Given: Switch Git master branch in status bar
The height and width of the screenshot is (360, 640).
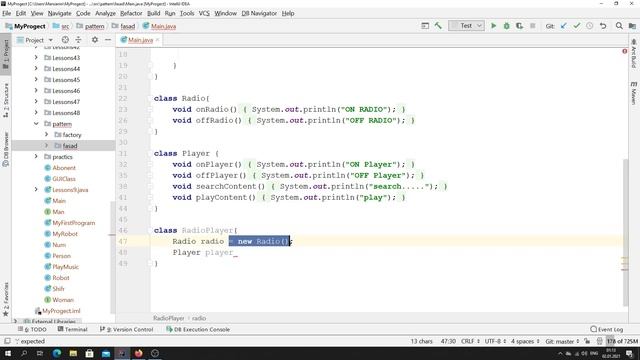Looking at the screenshot, I should click(x=562, y=341).
